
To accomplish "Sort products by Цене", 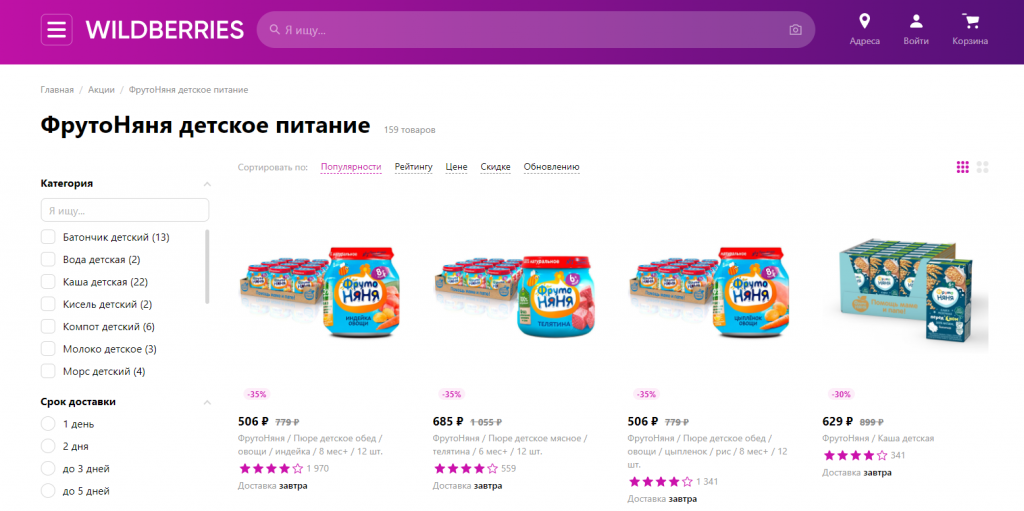I will tap(456, 167).
